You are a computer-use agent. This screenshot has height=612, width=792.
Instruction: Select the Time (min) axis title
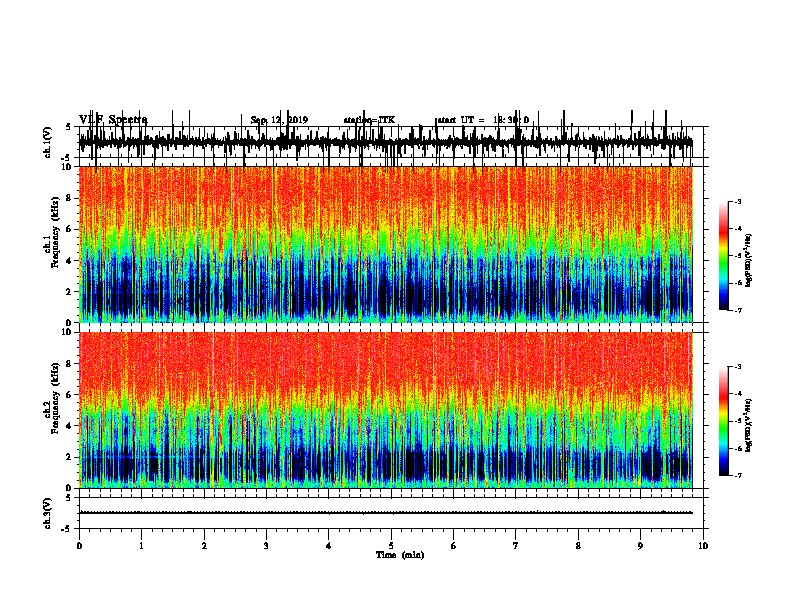coord(400,555)
